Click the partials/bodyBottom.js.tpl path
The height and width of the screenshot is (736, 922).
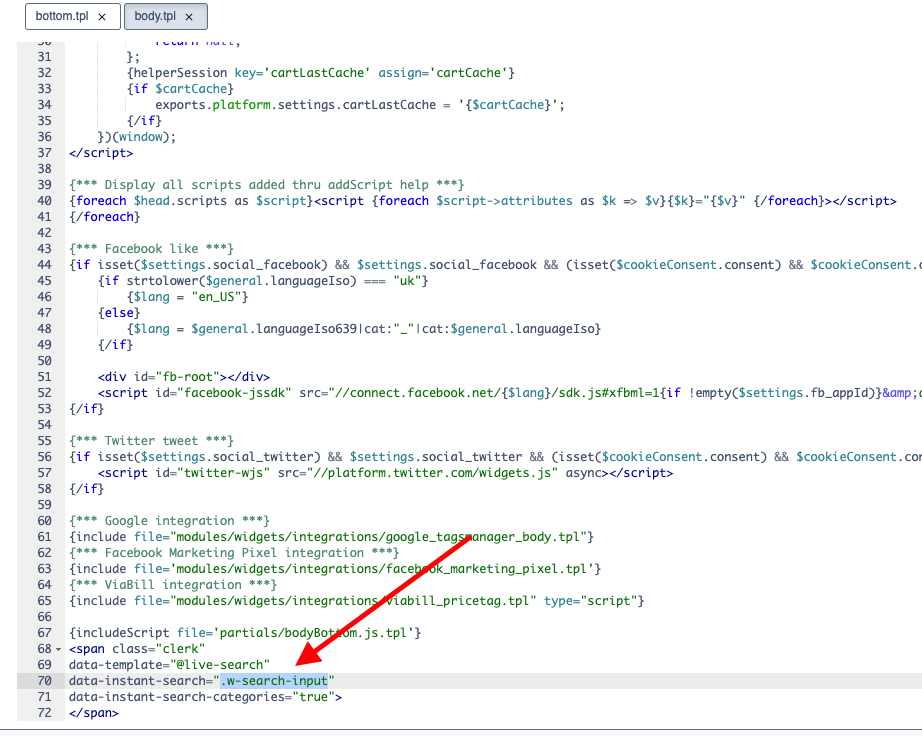[x=310, y=632]
